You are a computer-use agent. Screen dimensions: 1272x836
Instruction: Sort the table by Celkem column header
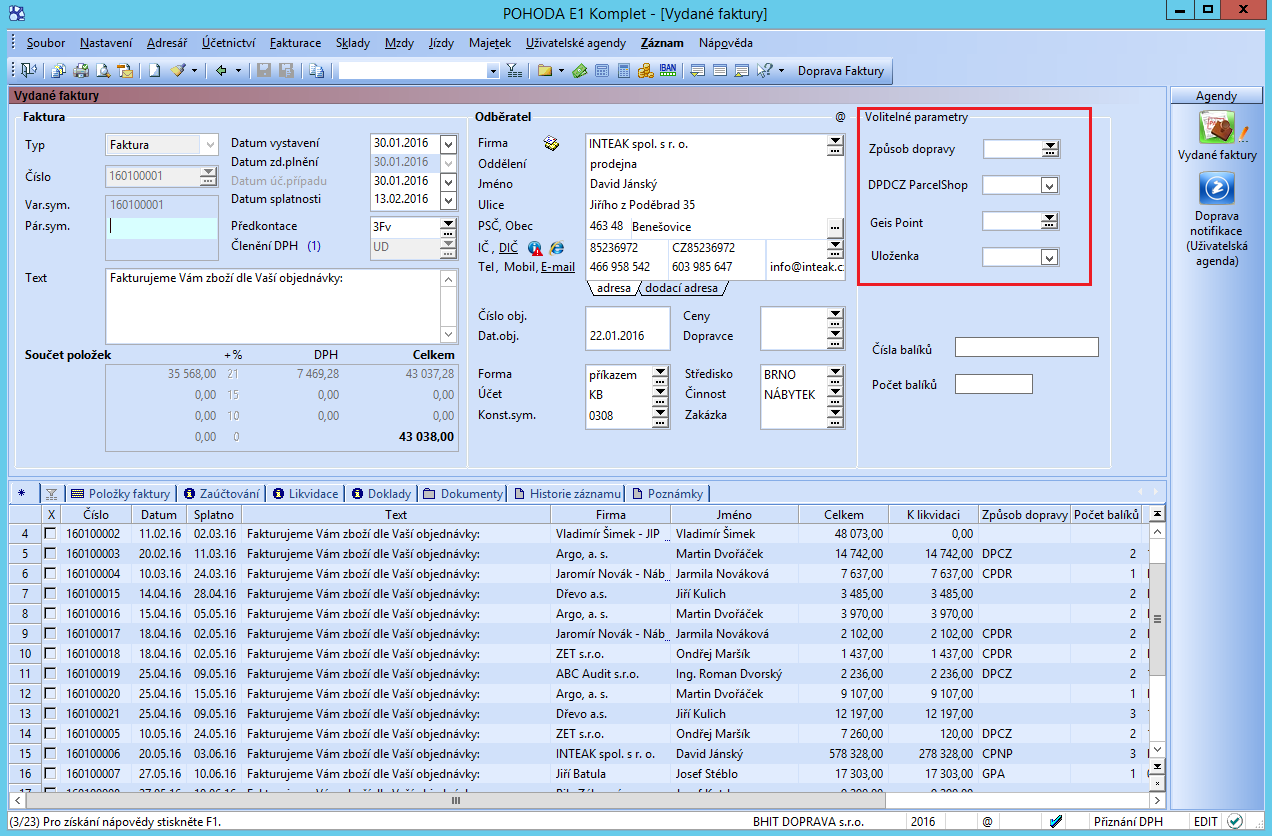tap(844, 514)
